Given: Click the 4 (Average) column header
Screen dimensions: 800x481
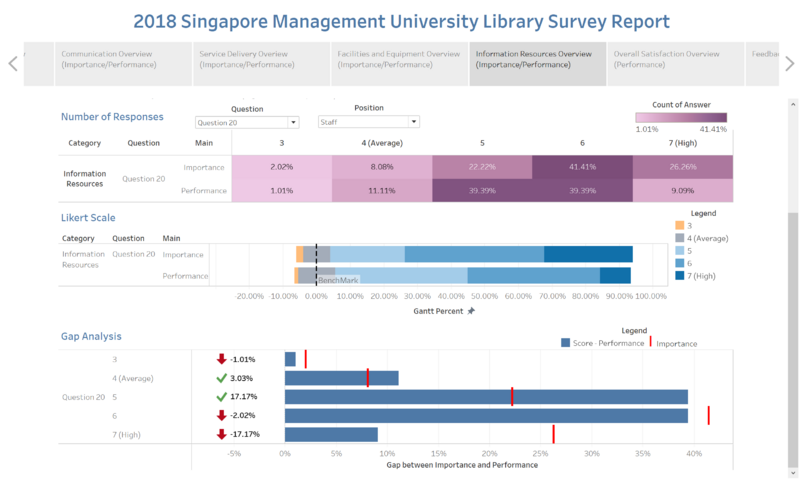Looking at the screenshot, I should tap(382, 143).
